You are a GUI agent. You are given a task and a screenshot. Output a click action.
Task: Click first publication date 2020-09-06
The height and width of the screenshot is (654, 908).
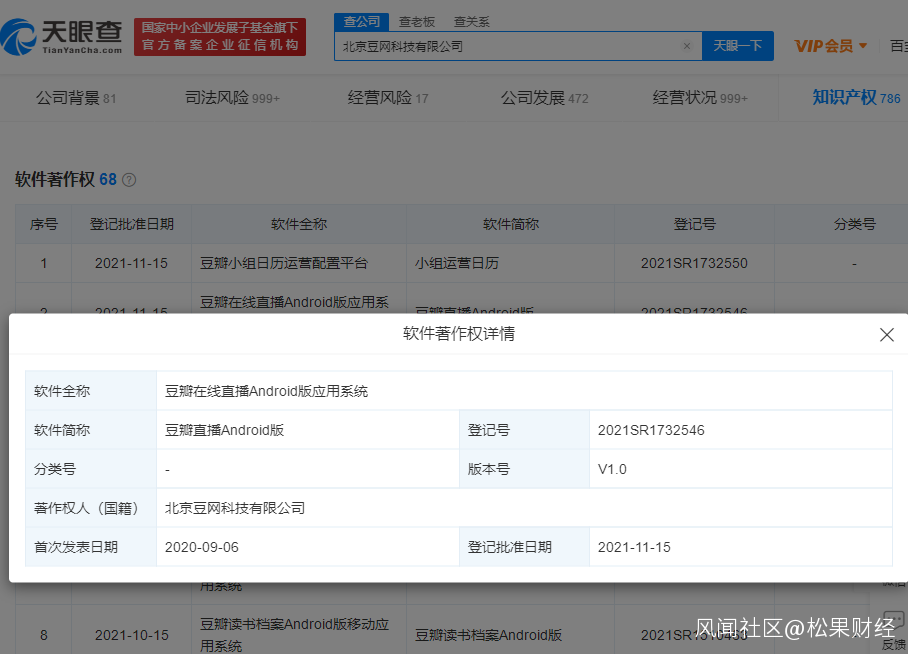click(x=202, y=547)
